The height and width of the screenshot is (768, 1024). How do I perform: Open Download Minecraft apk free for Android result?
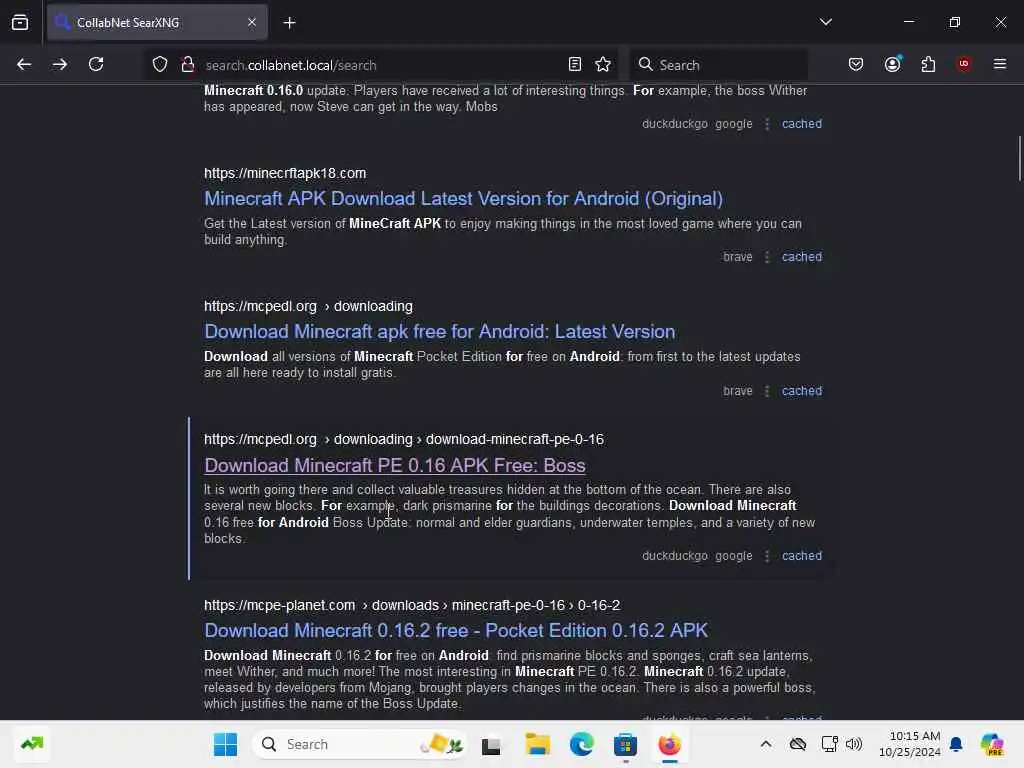coord(440,332)
